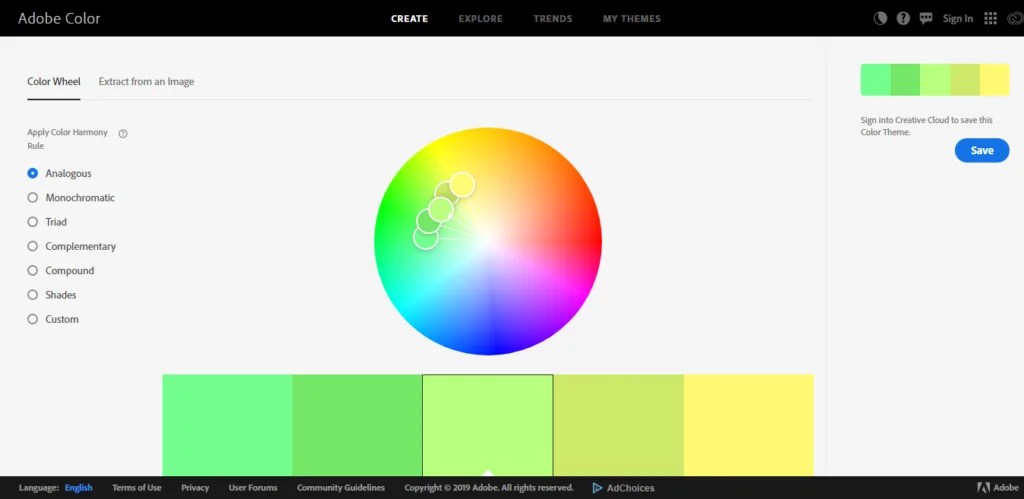This screenshot has width=1024, height=499.
Task: Go to the Explore tab
Action: [x=481, y=18]
